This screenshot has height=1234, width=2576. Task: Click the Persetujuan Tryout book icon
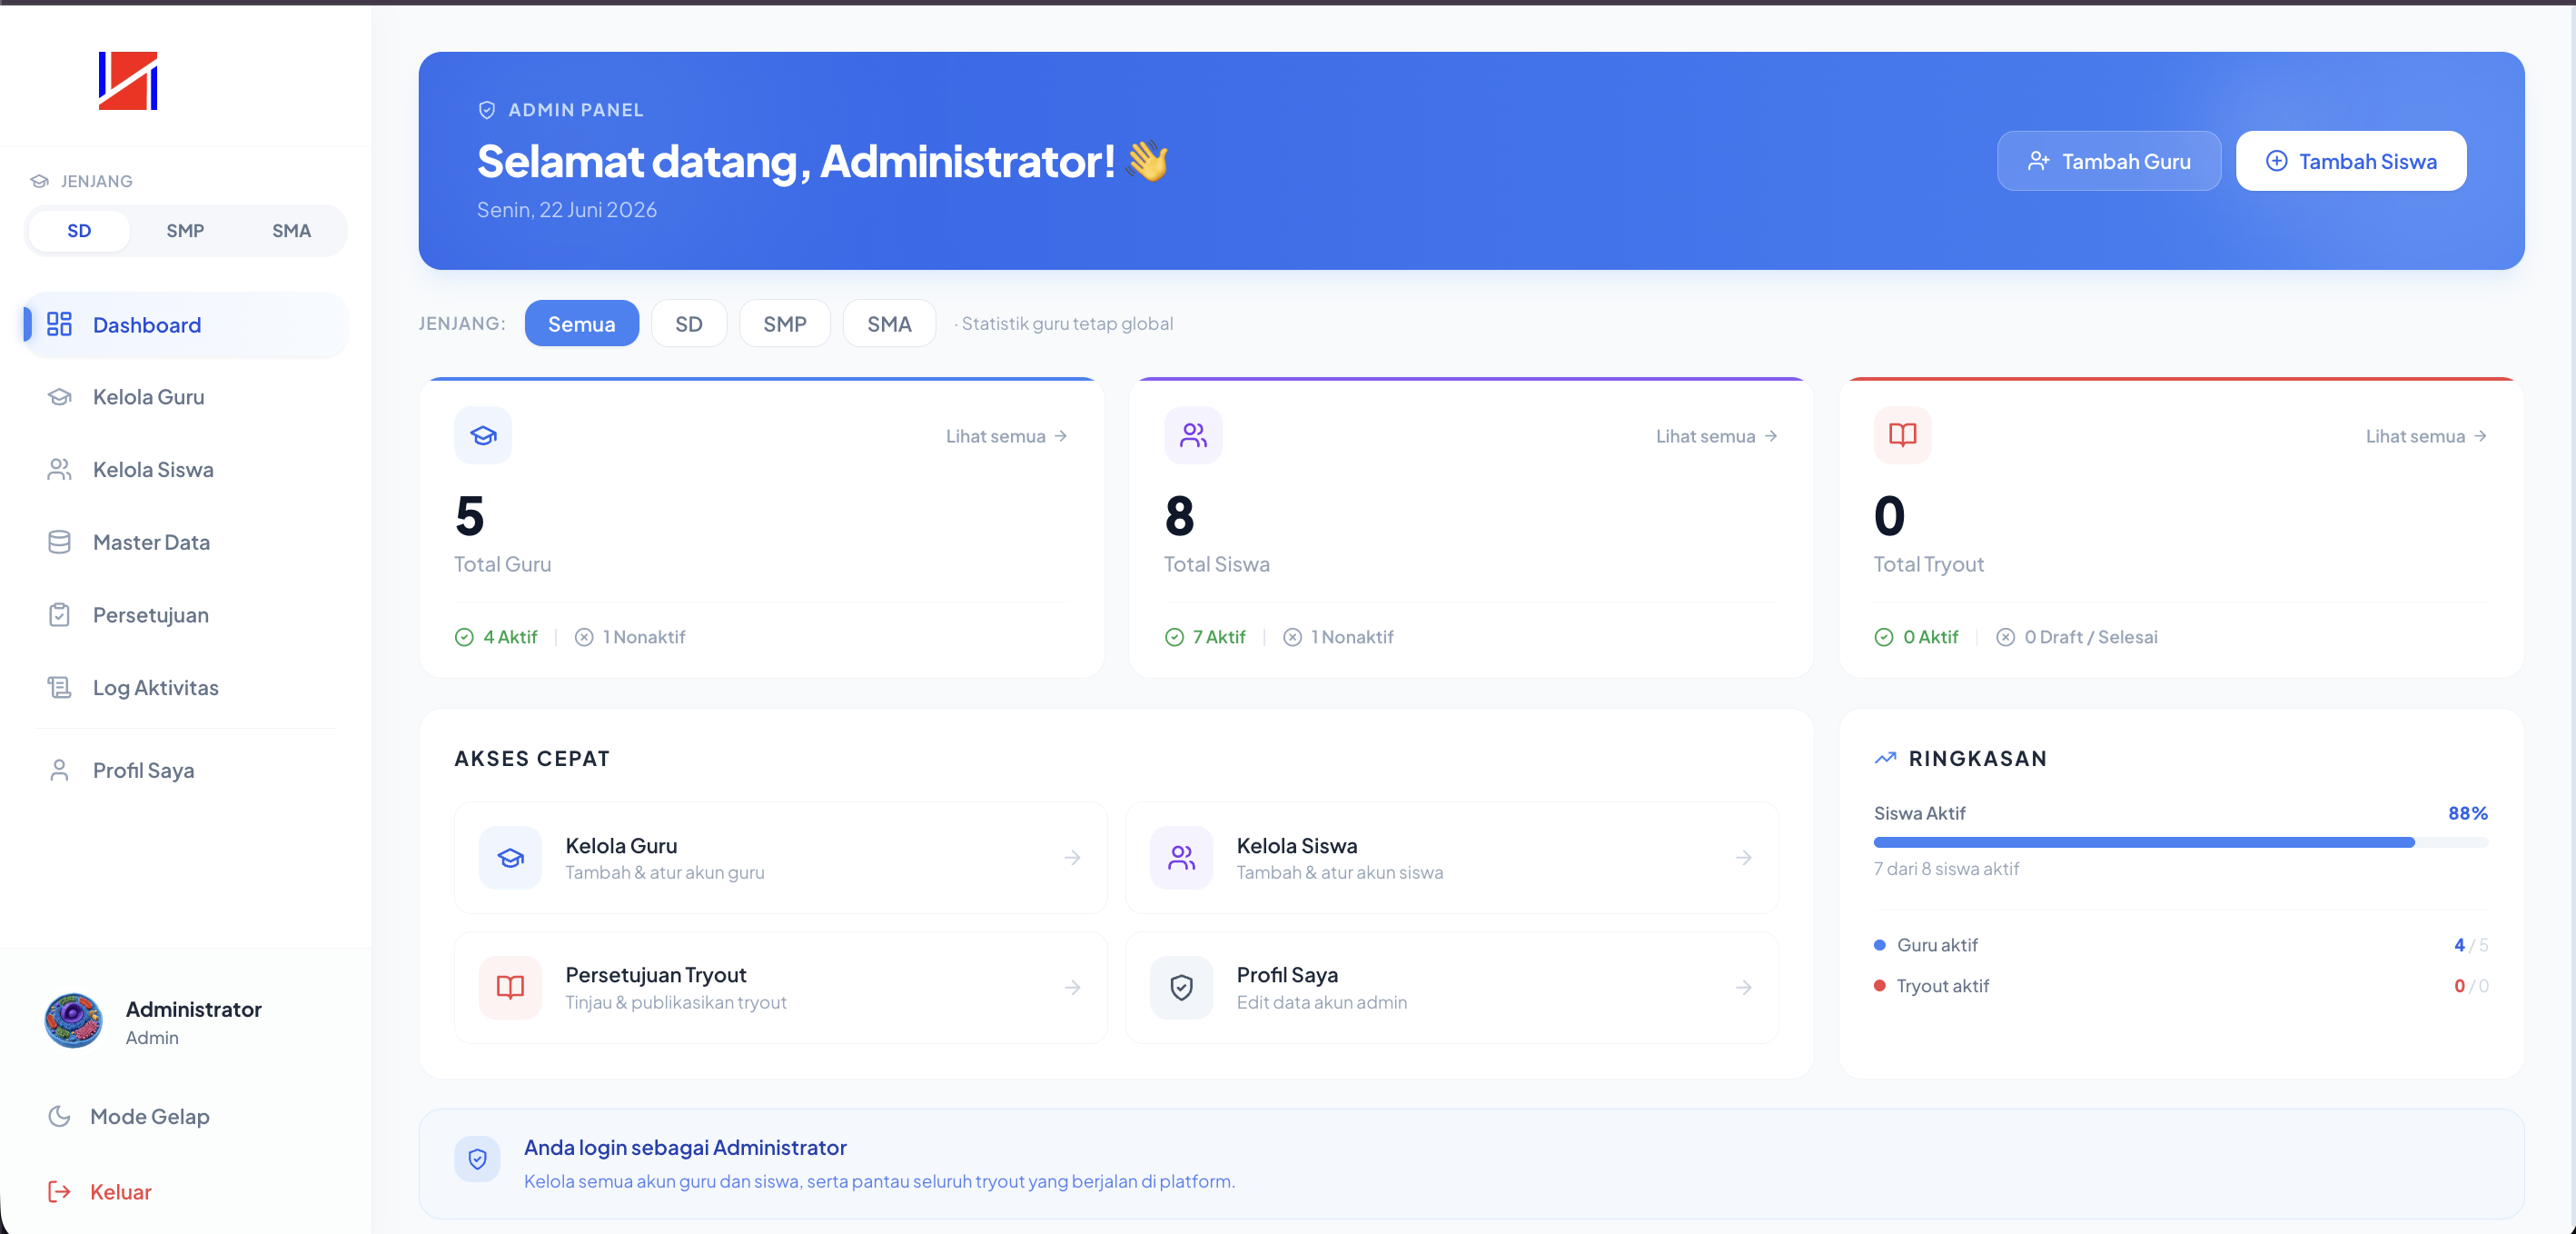pos(510,987)
